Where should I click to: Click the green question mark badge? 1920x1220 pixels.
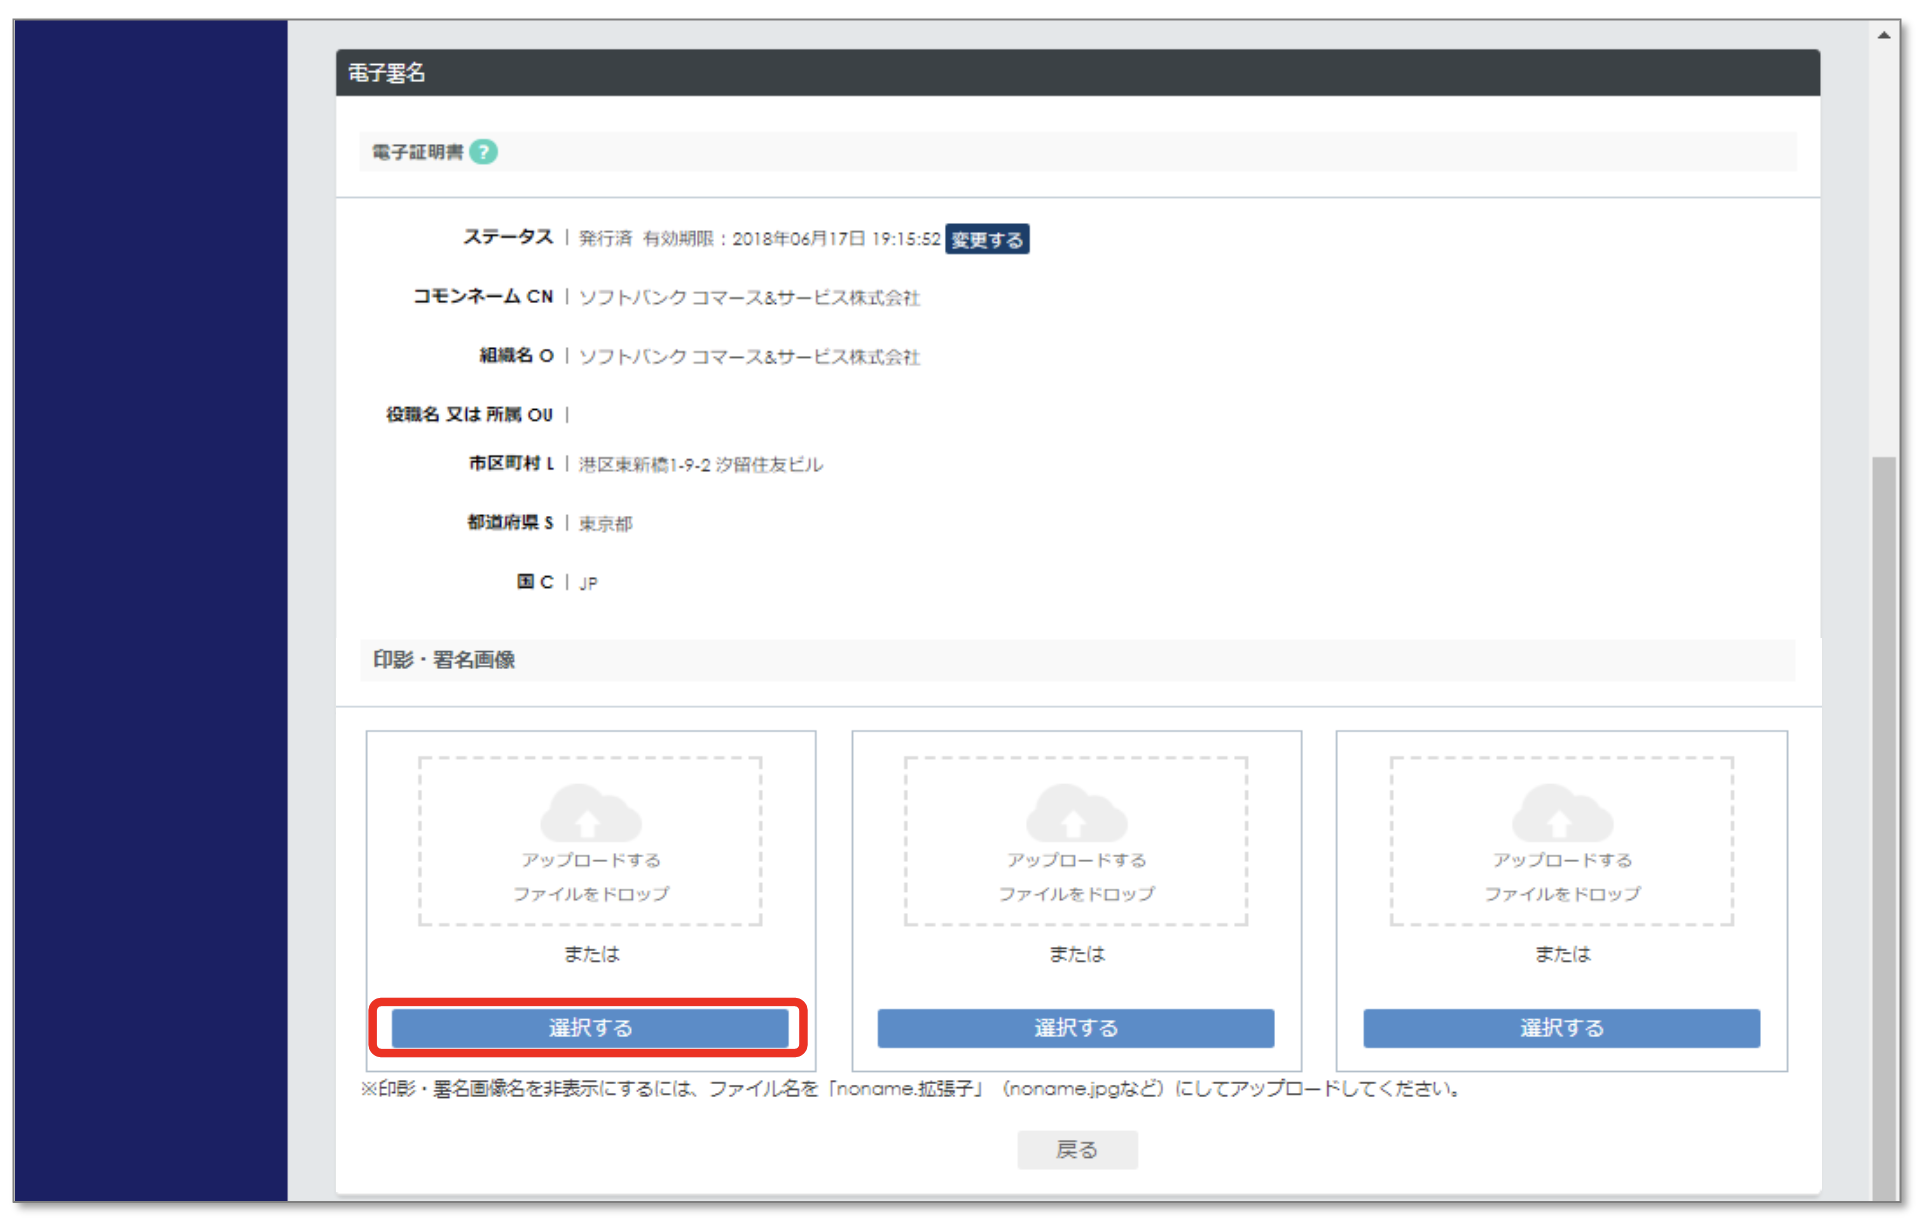pos(484,151)
